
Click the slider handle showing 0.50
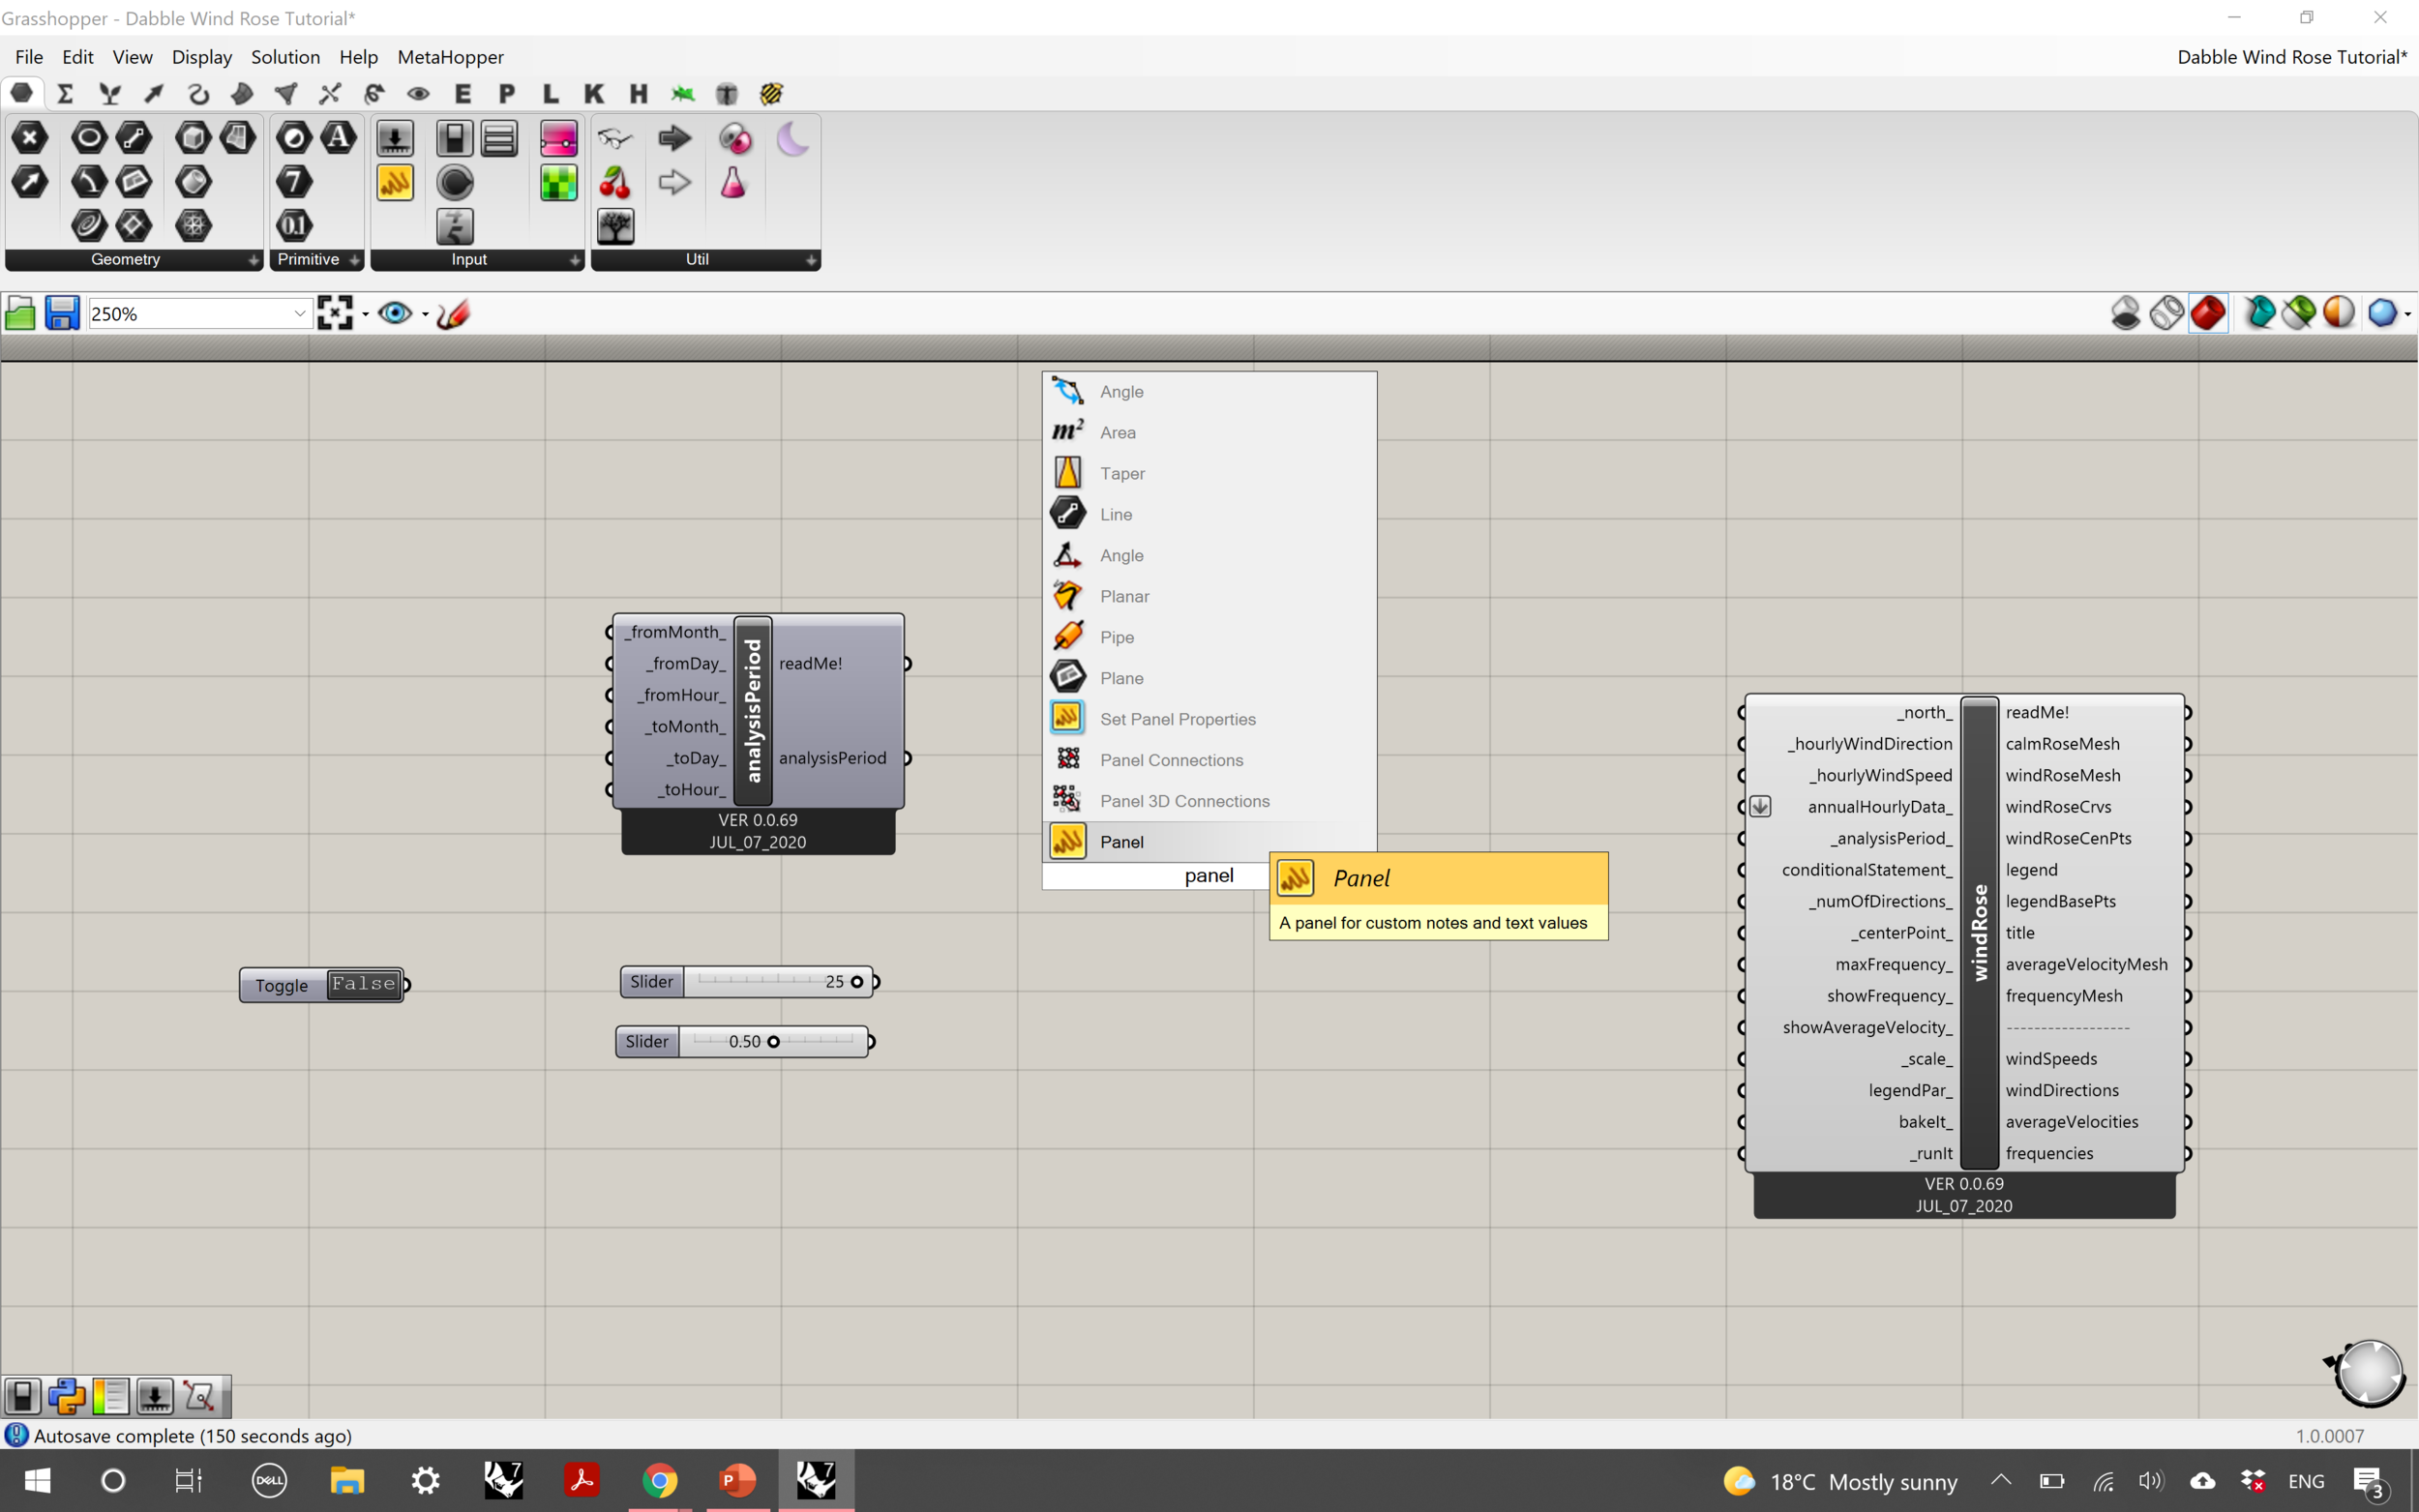coord(773,1042)
